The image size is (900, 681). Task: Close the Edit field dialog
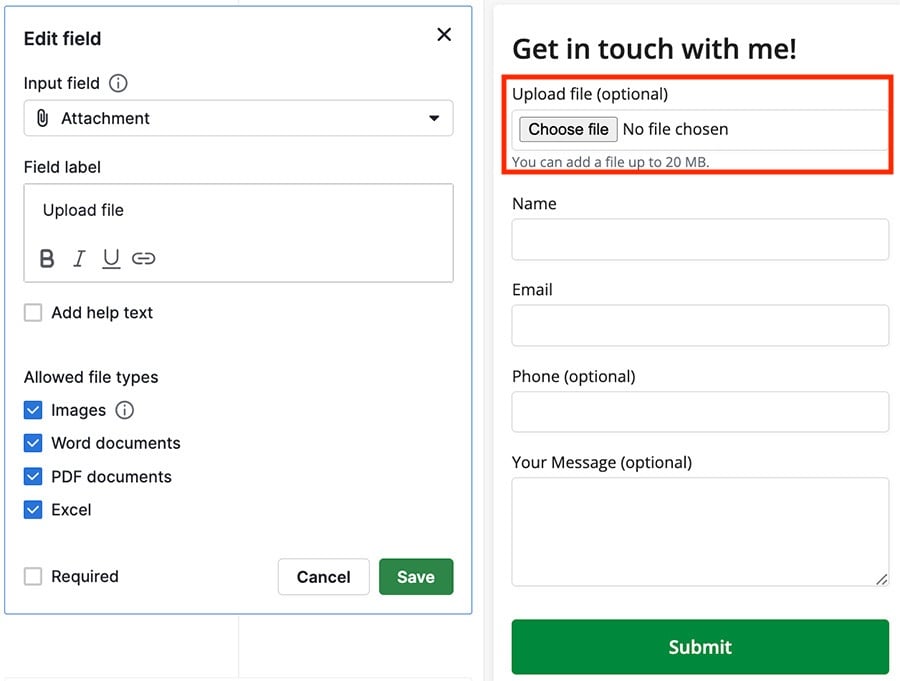[x=444, y=34]
